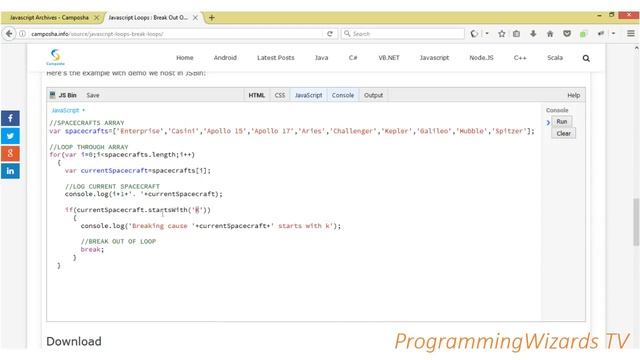Click the Run button in console
The height and width of the screenshot is (360, 640).
click(x=562, y=122)
